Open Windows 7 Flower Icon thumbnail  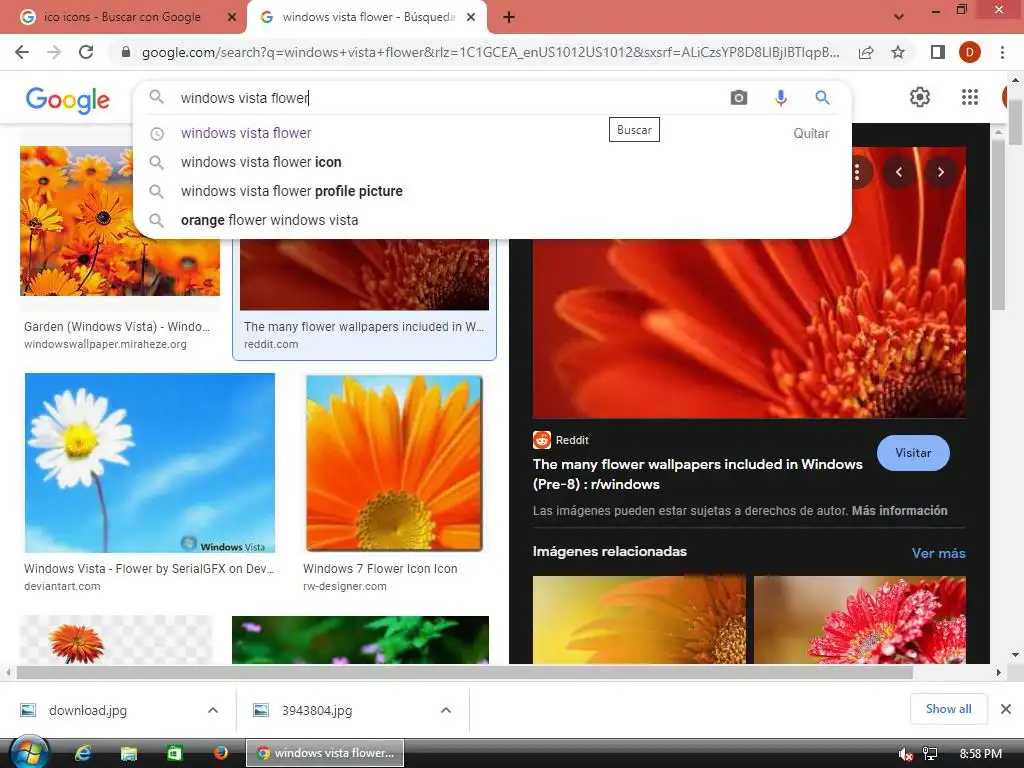click(394, 463)
